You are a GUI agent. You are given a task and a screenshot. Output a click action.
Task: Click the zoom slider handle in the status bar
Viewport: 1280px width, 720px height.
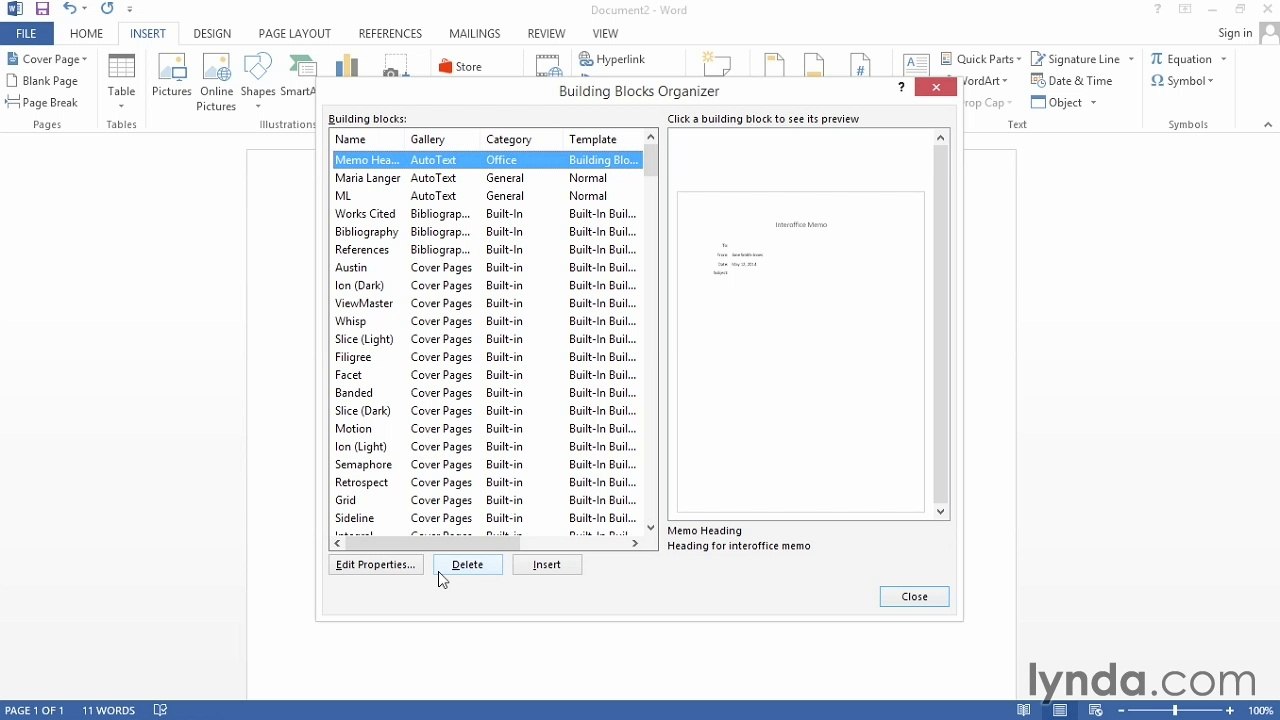point(1175,710)
